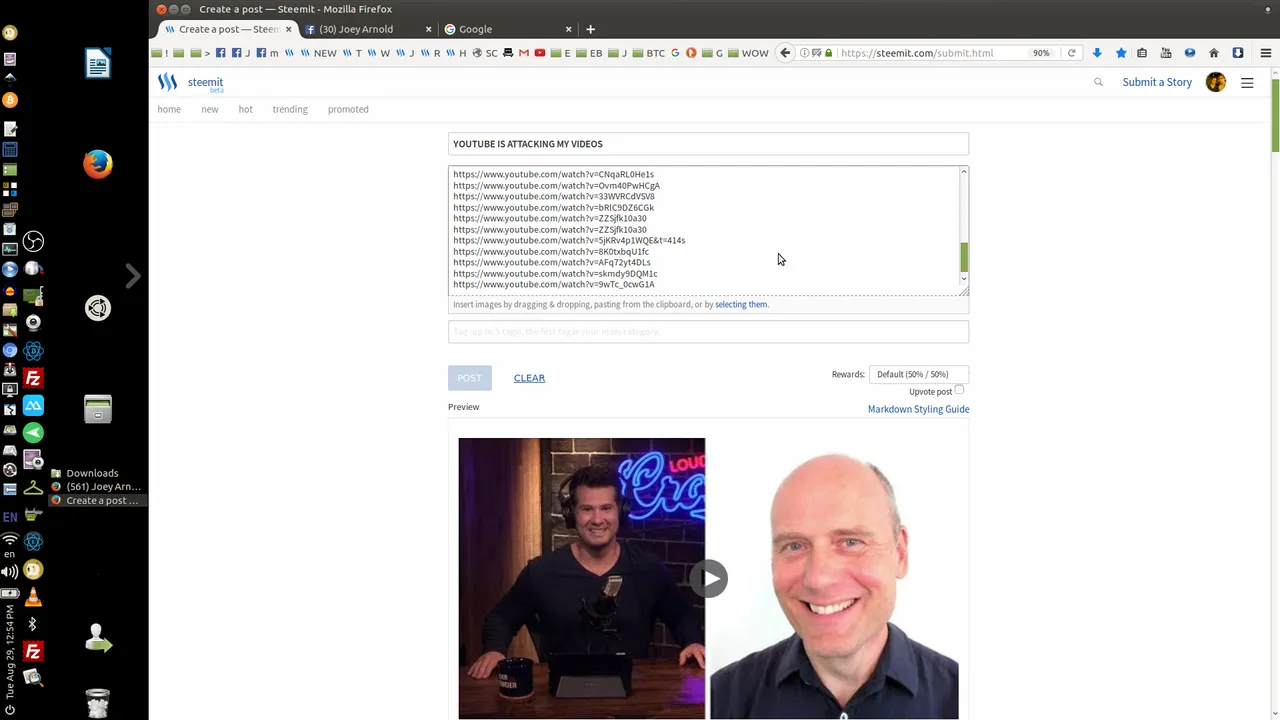This screenshot has height=720, width=1280.
Task: Open the BTC bookmarks folder
Action: point(648,53)
